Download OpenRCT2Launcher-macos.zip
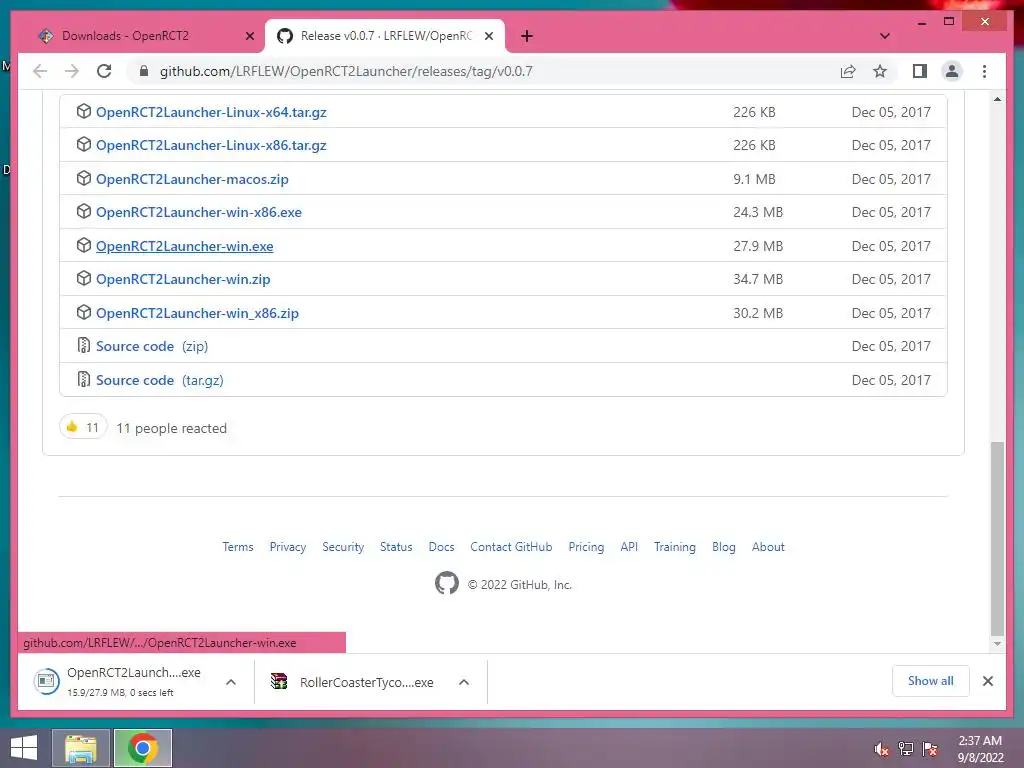 192,179
